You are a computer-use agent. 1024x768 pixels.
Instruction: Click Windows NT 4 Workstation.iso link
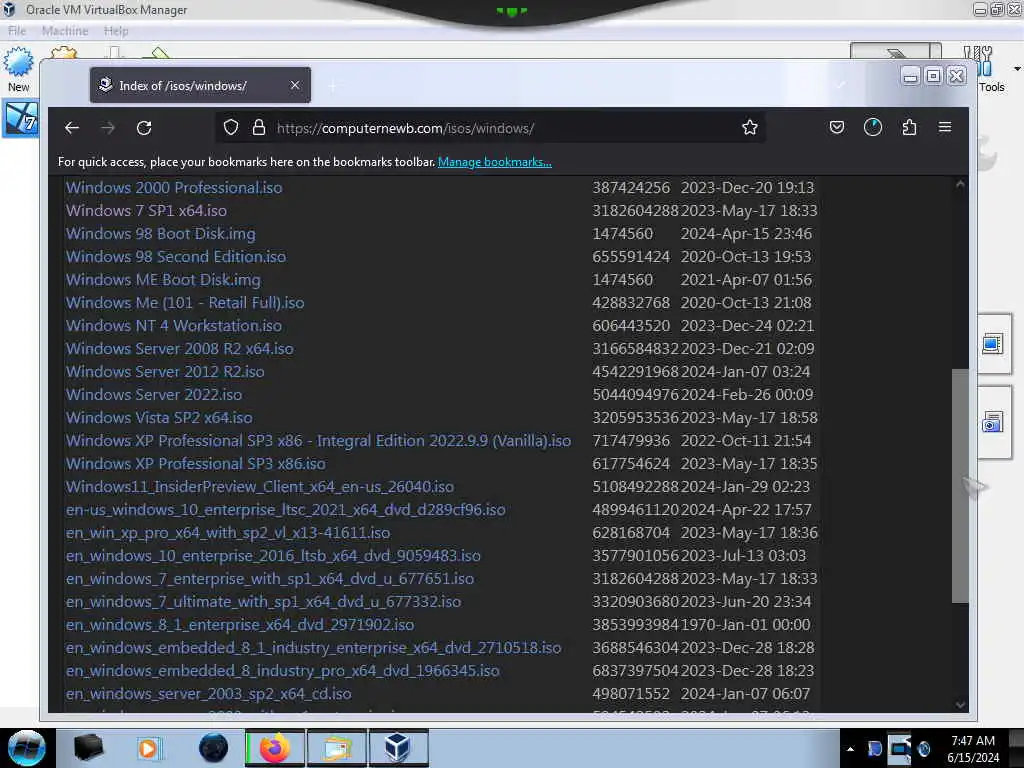coord(174,326)
